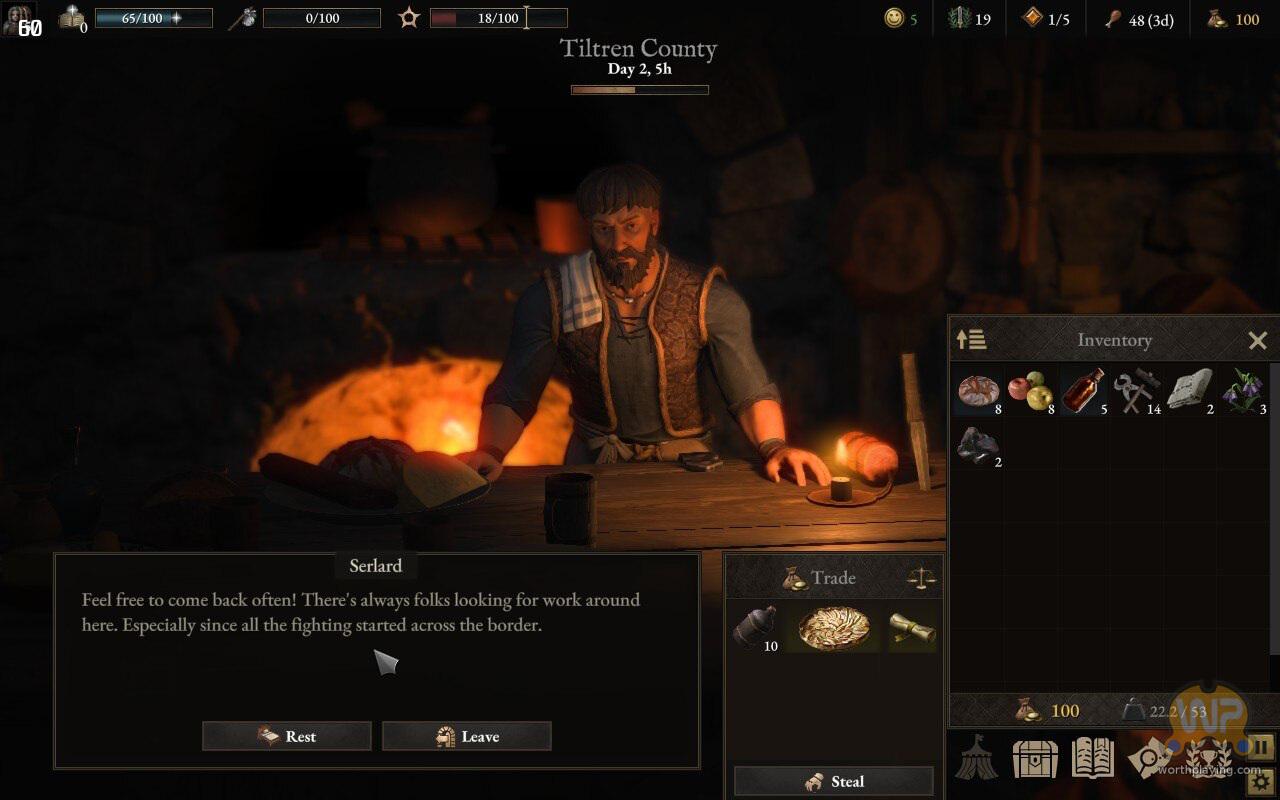1280x800 pixels.
Task: Select the pie dish in Trade panel
Action: pyautogui.click(x=833, y=627)
